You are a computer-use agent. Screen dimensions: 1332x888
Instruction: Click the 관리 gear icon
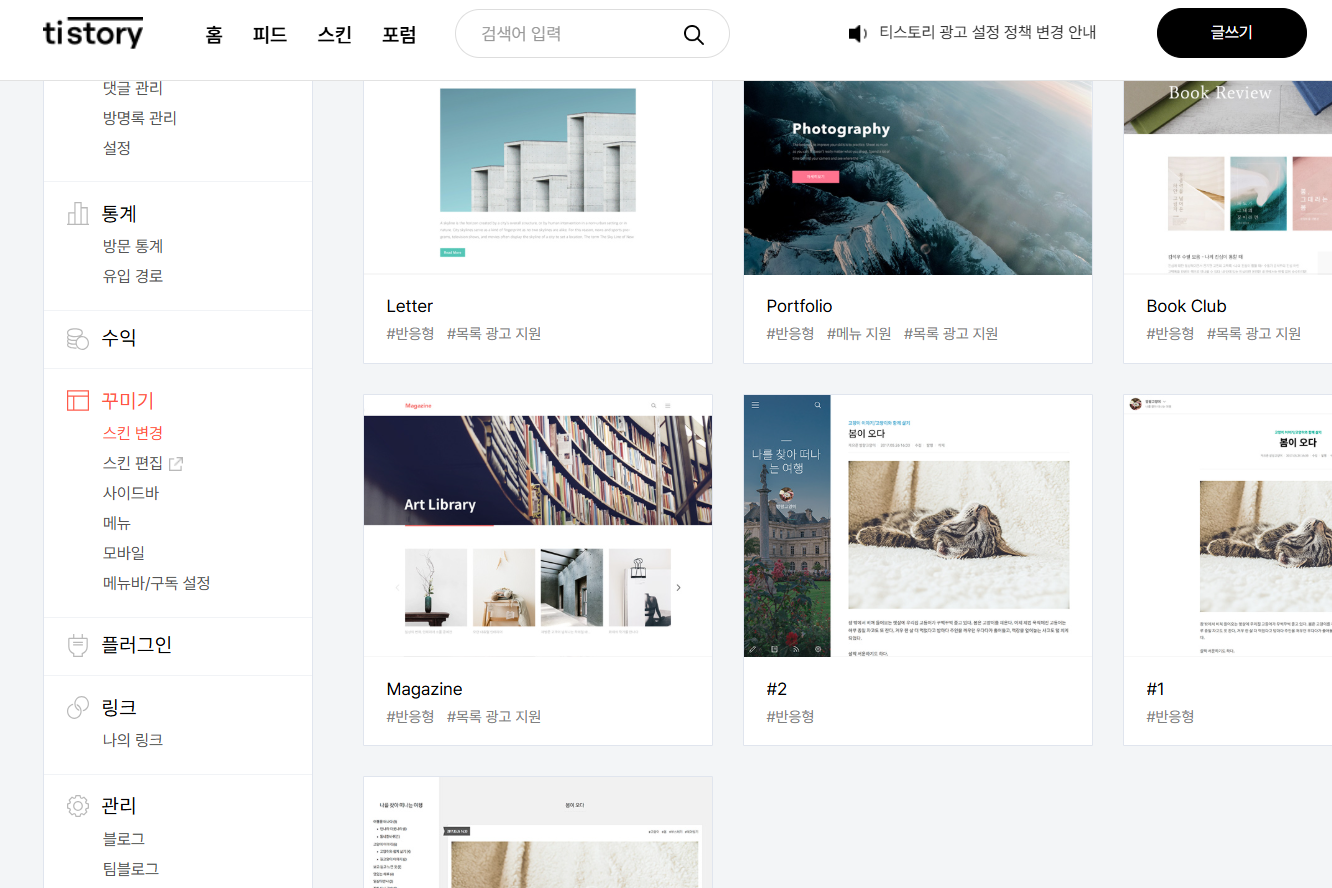[78, 806]
